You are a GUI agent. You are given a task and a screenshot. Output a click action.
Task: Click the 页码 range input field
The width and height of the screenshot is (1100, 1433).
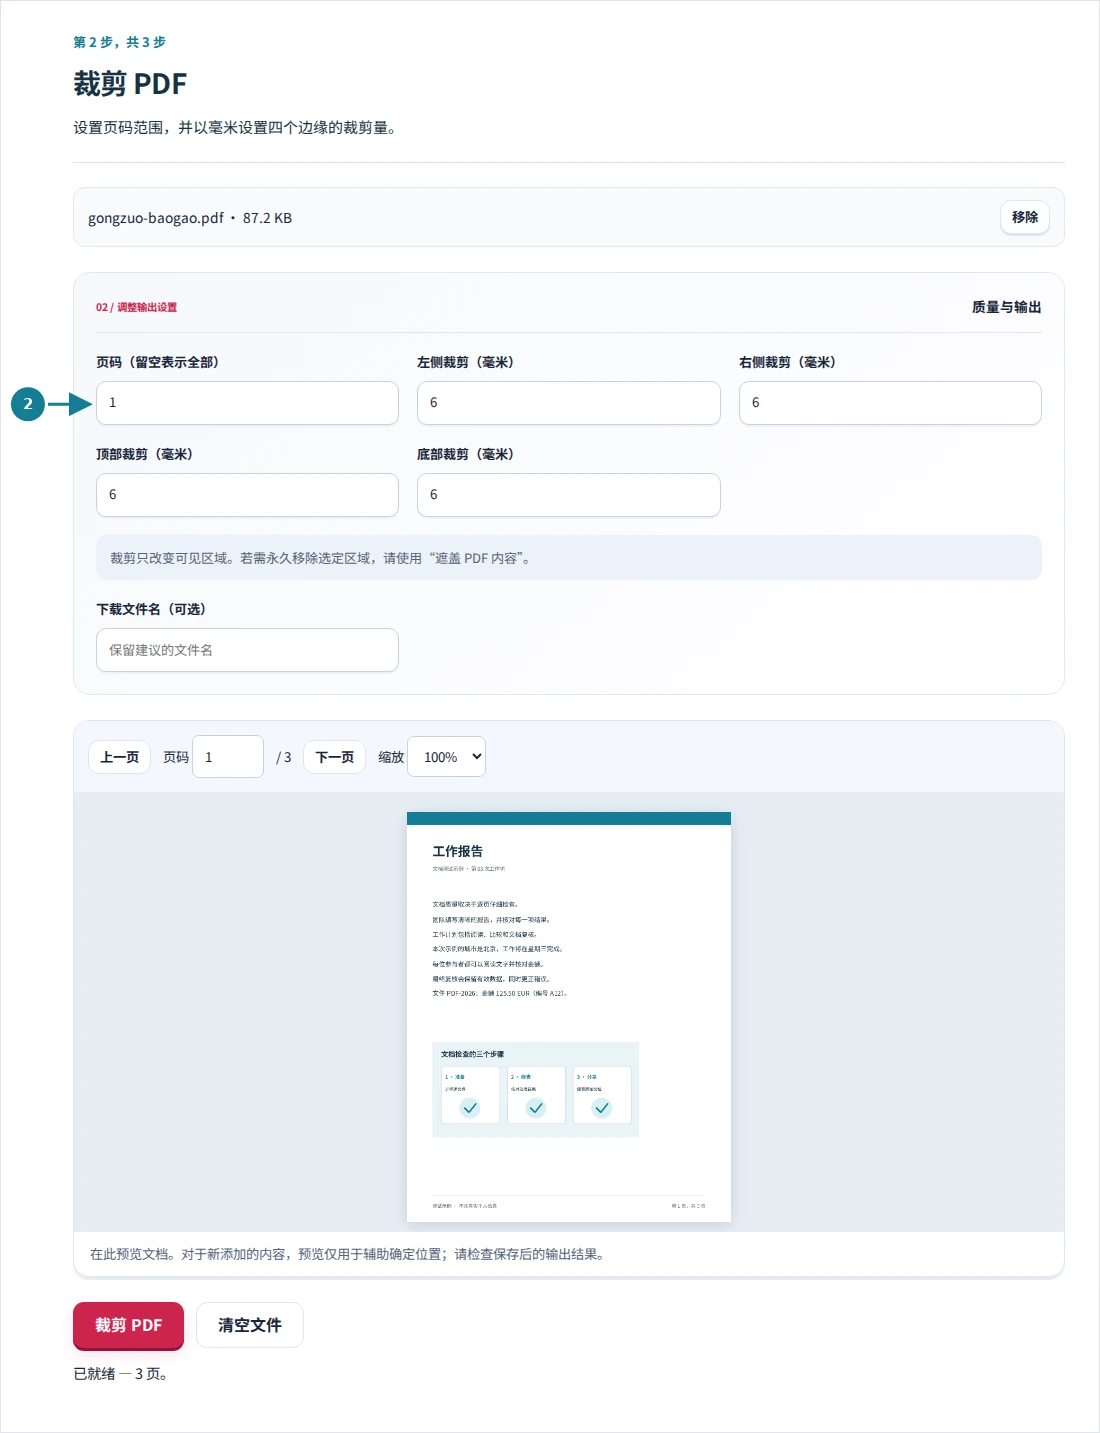pos(247,403)
